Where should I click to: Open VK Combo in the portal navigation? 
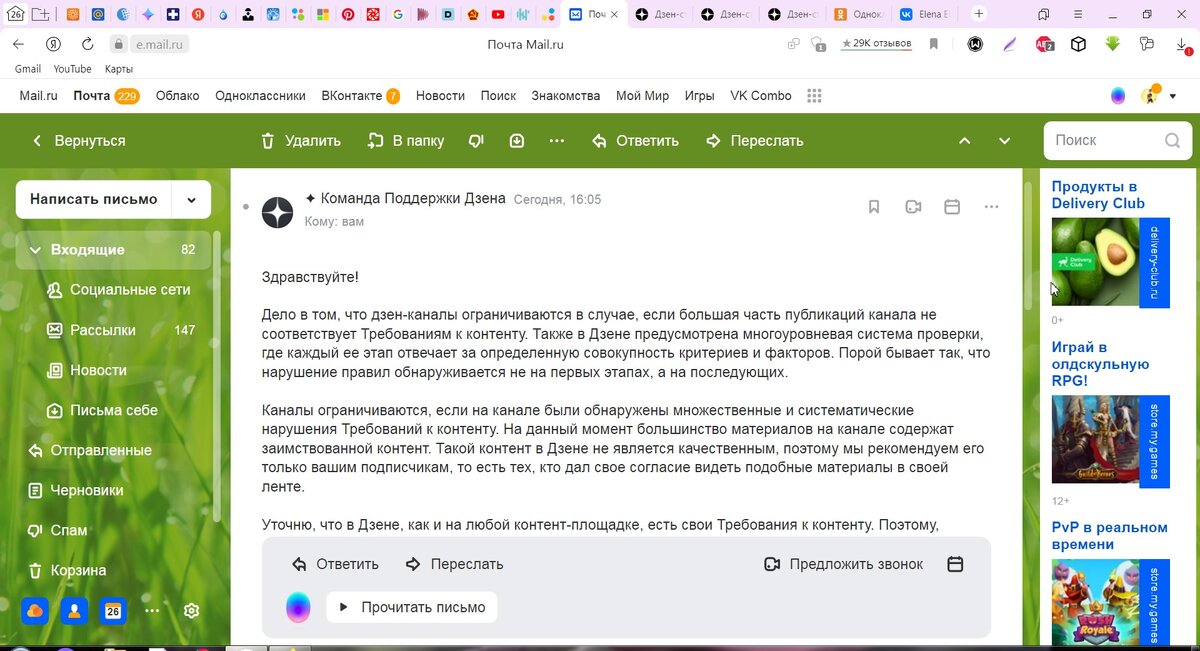pyautogui.click(x=761, y=96)
